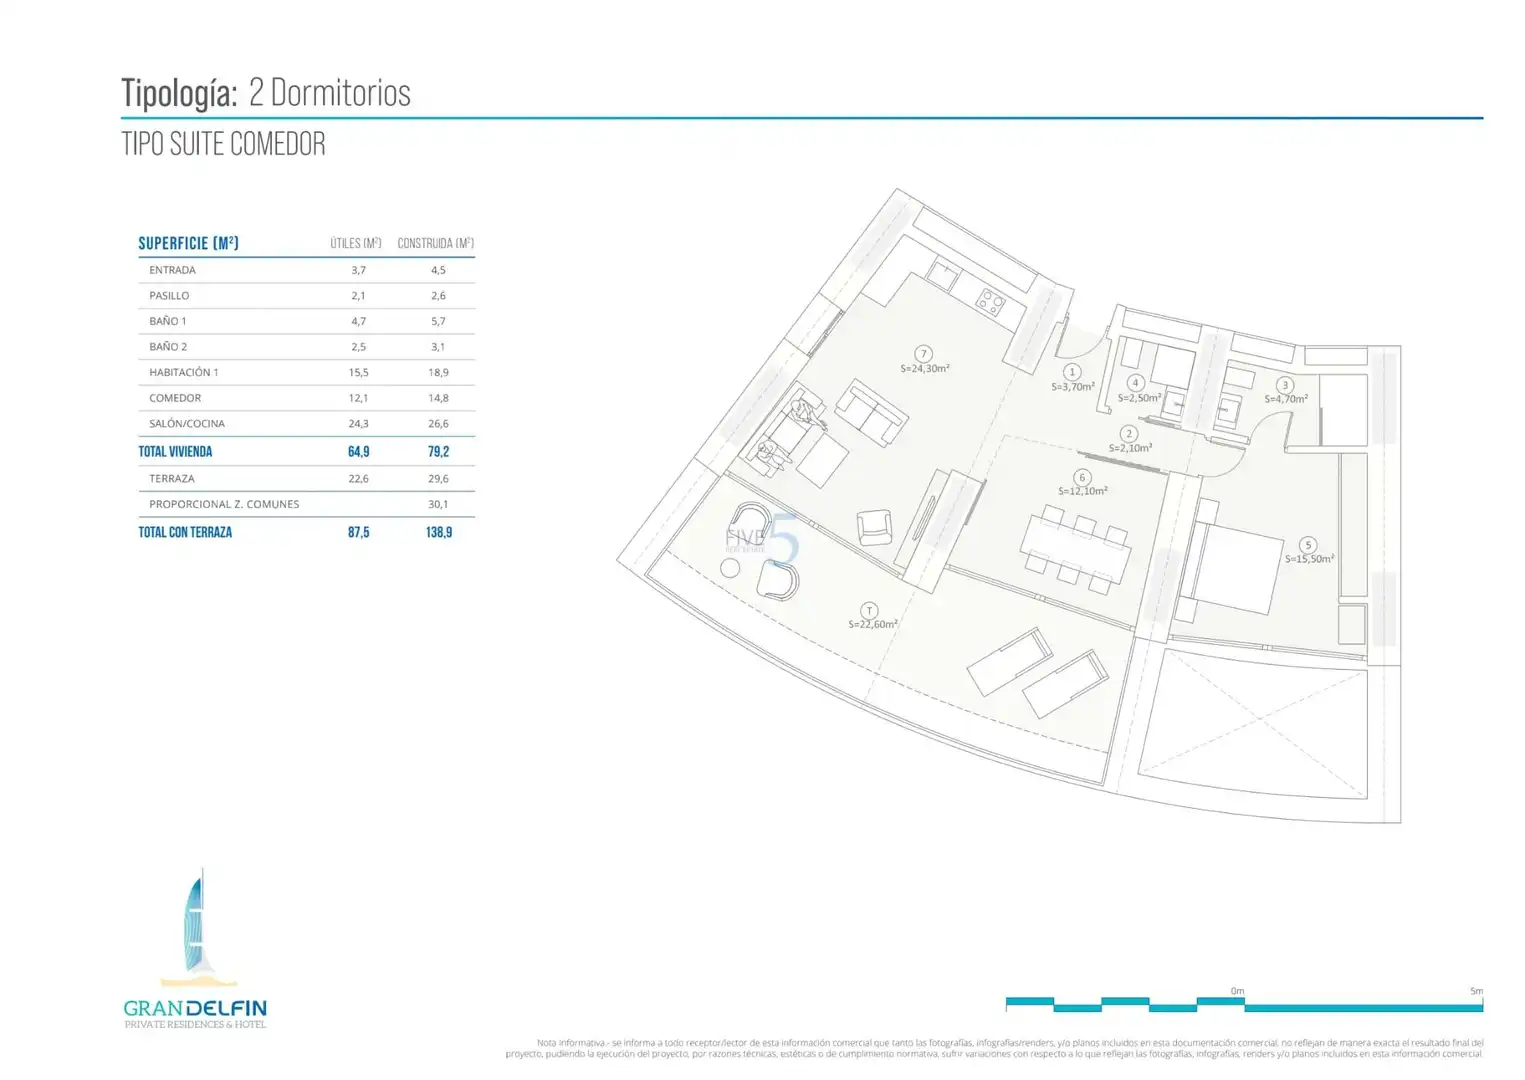Click BAÑO 2 construida value 3,1
Viewport: 1525px width, 1080px height.
coord(438,347)
